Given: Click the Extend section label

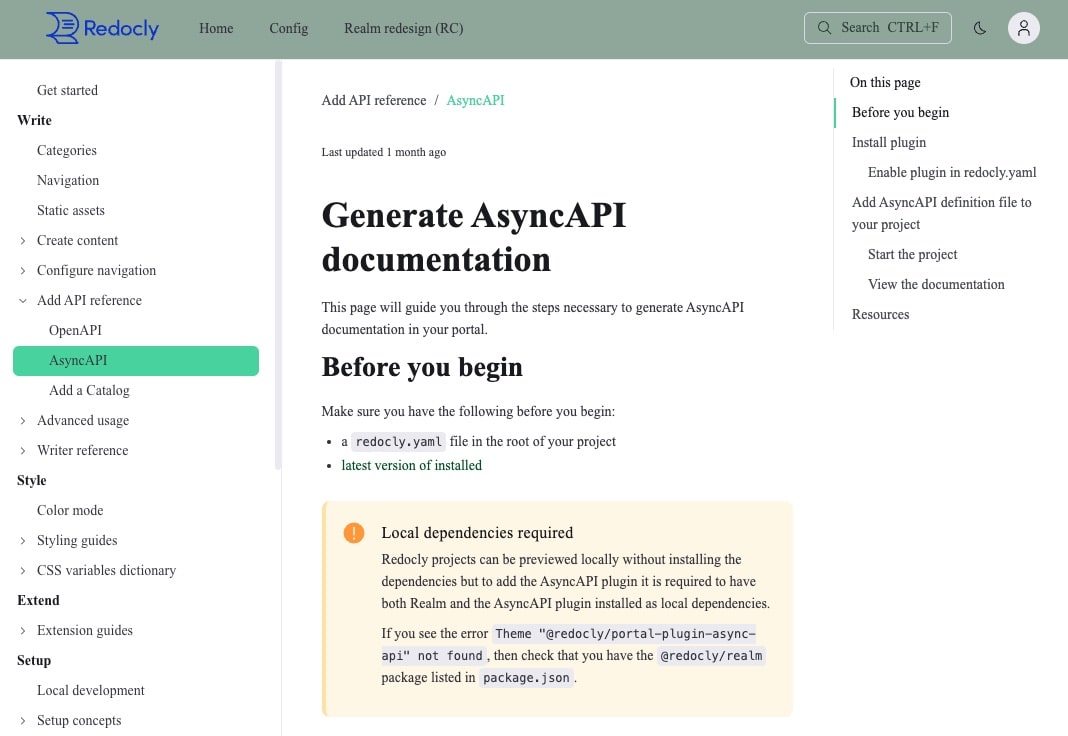Looking at the screenshot, I should click(38, 601).
